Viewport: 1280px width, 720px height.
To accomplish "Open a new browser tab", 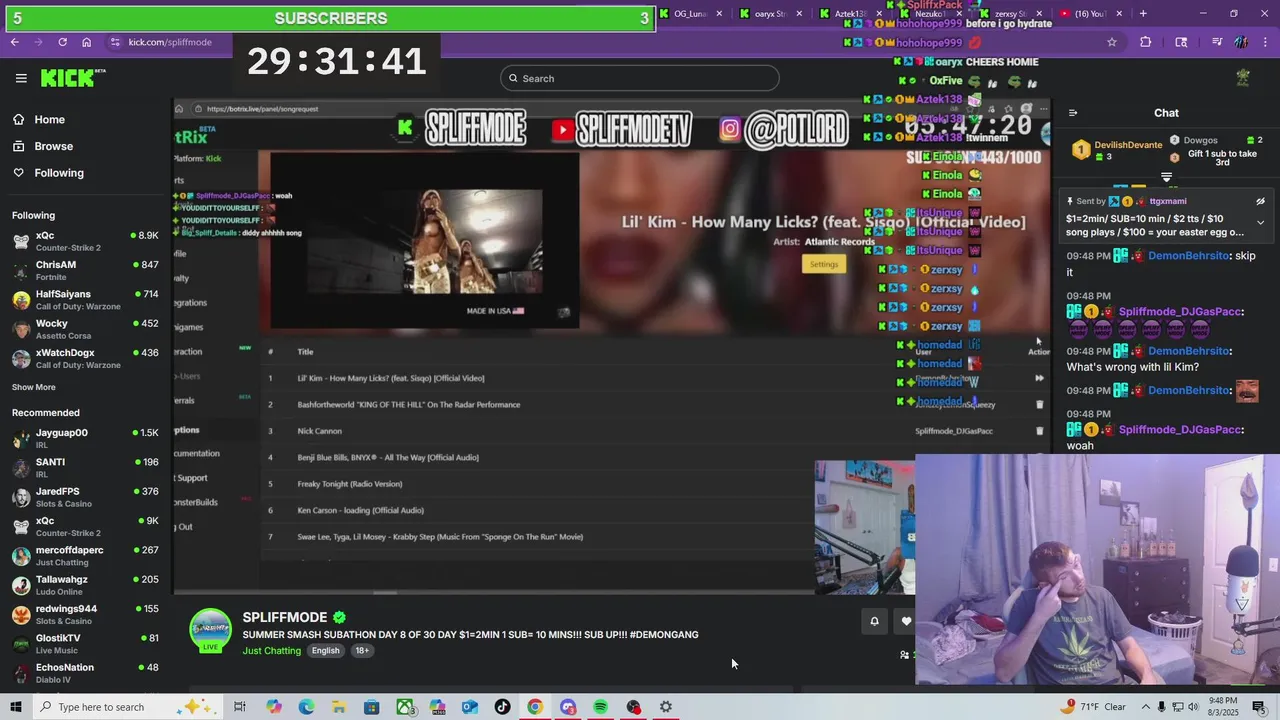I will tap(1143, 14).
